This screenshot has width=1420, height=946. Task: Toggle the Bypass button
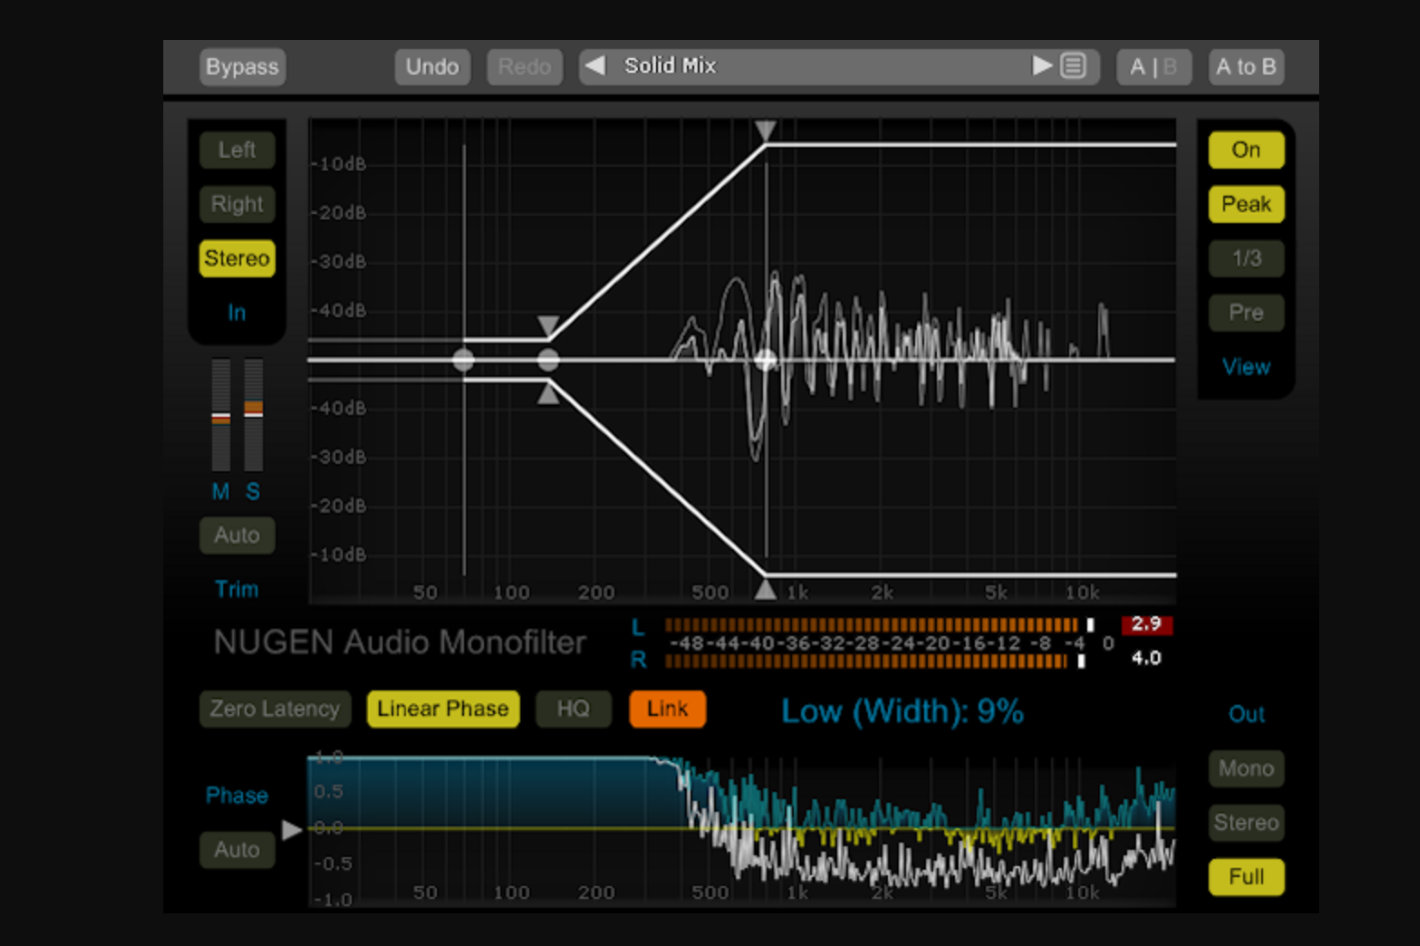[242, 67]
